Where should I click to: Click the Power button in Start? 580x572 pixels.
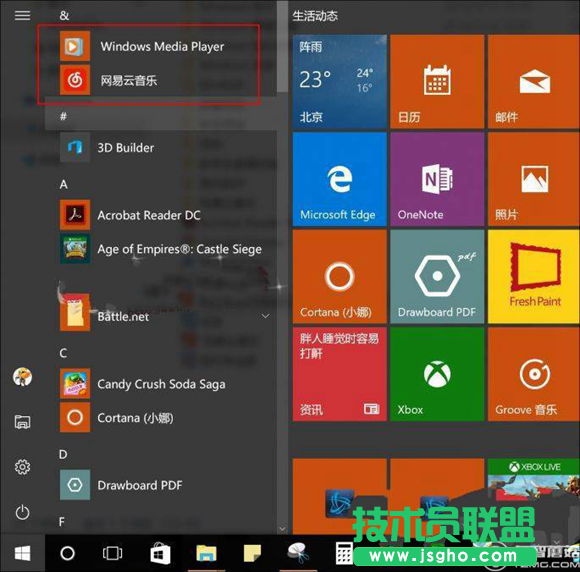click(x=22, y=512)
